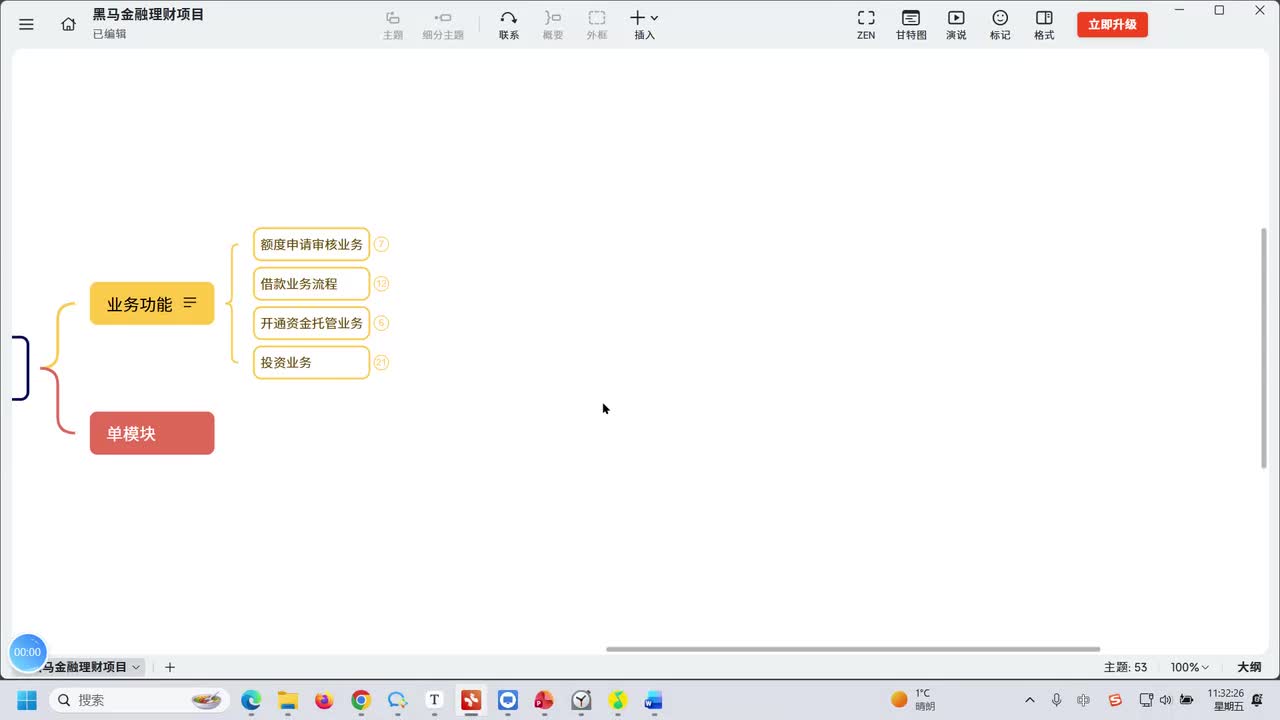Open the WPS/Word icon on taskbar
This screenshot has height=720, width=1280.
[654, 700]
